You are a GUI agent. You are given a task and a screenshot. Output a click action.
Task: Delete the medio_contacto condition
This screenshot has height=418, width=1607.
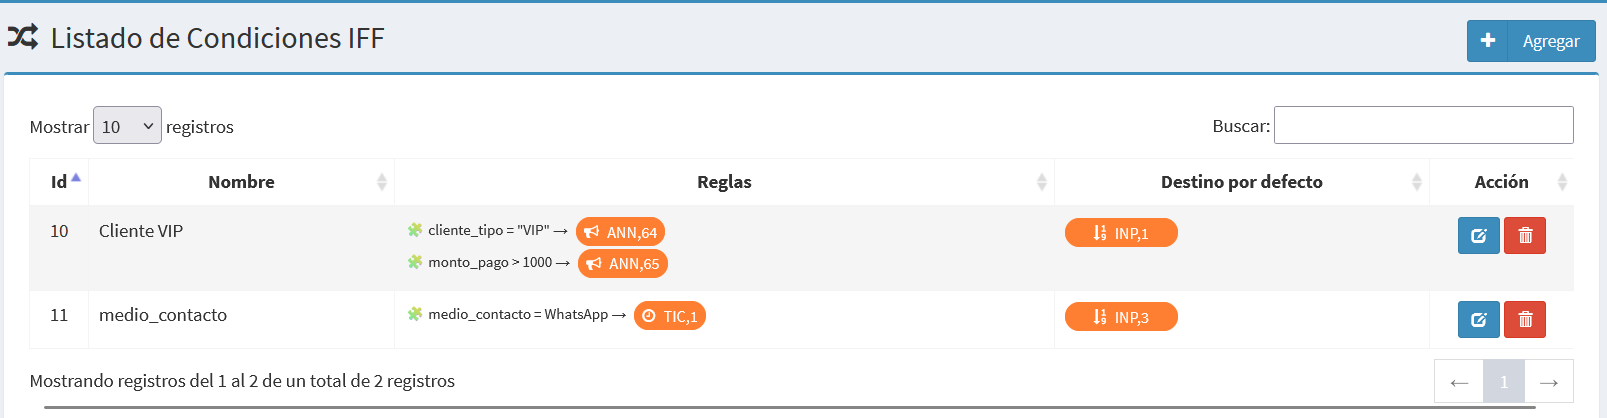pos(1525,320)
